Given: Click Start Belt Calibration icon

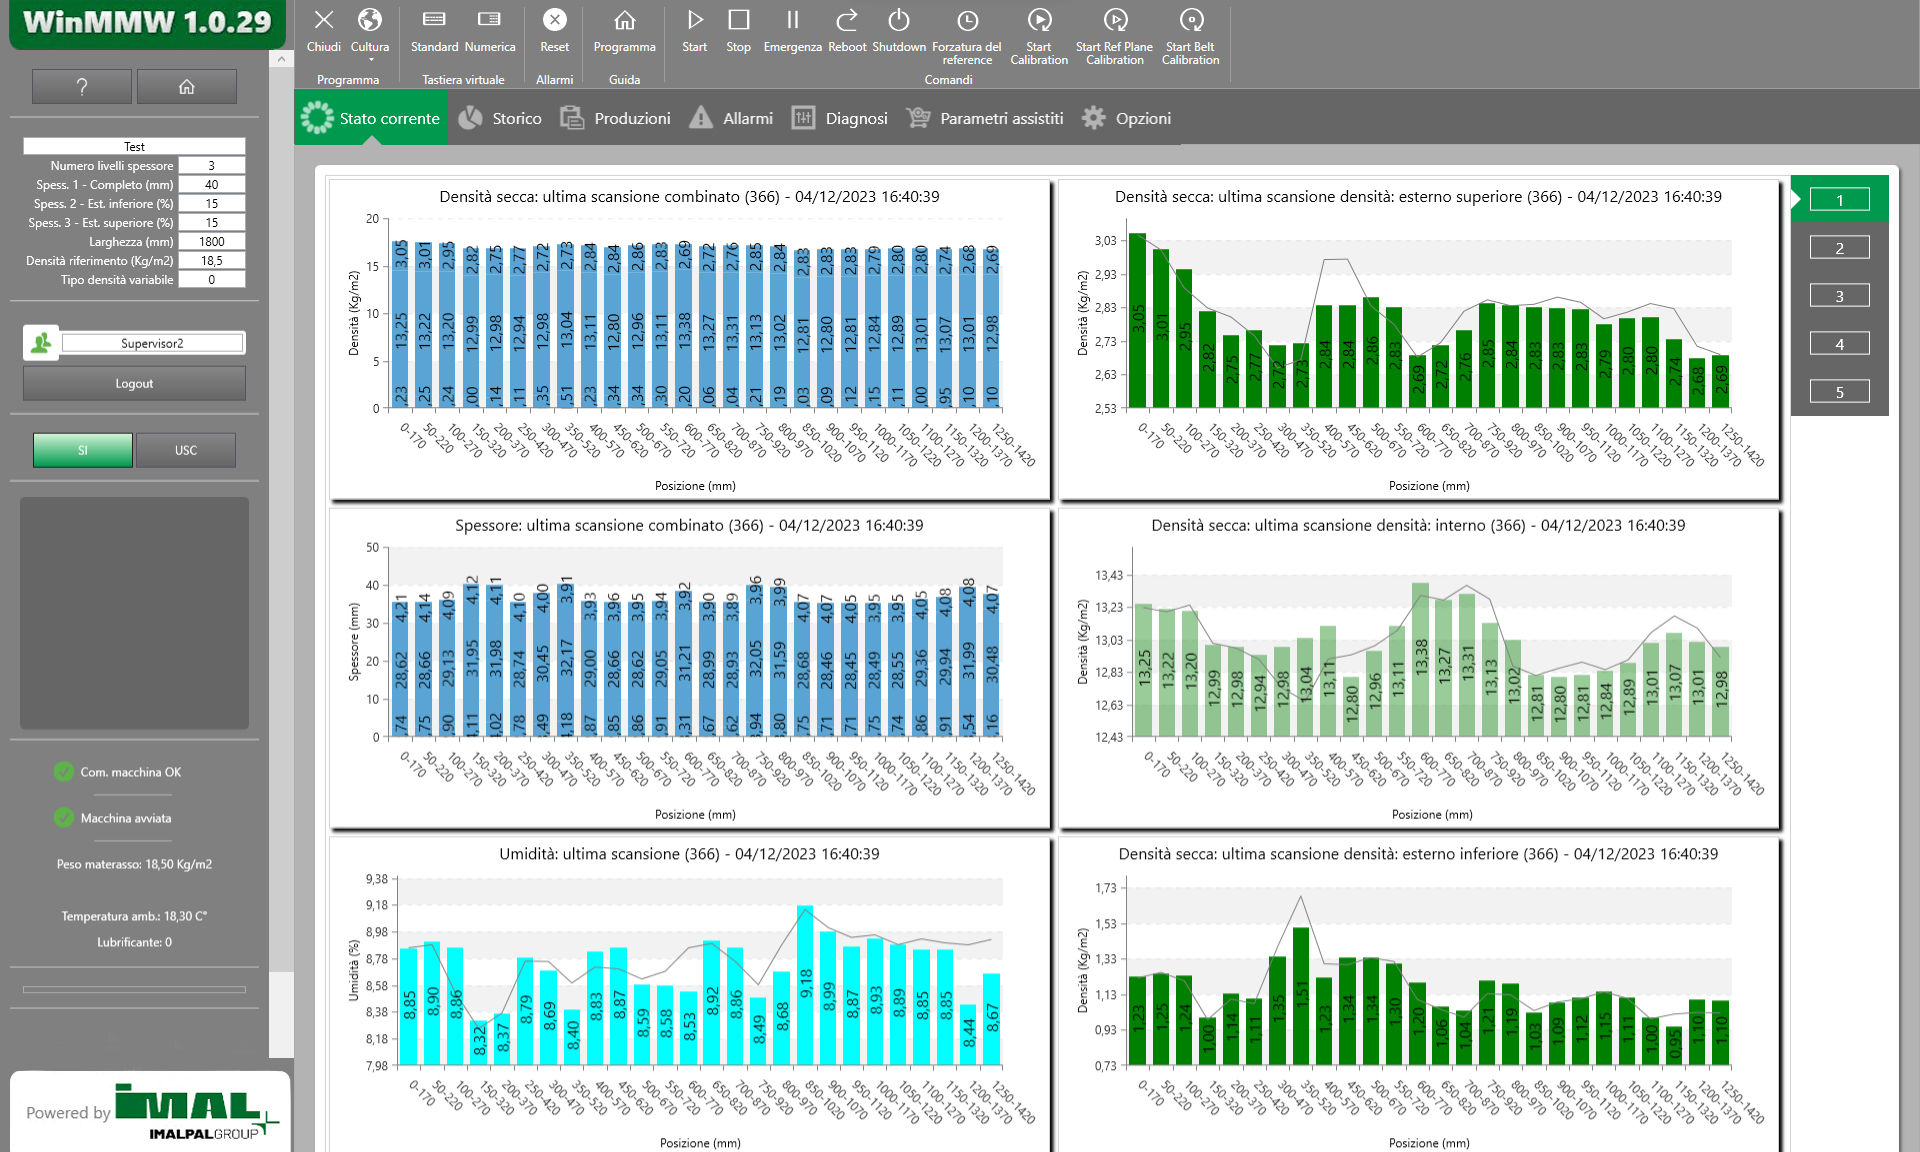Looking at the screenshot, I should [x=1190, y=21].
